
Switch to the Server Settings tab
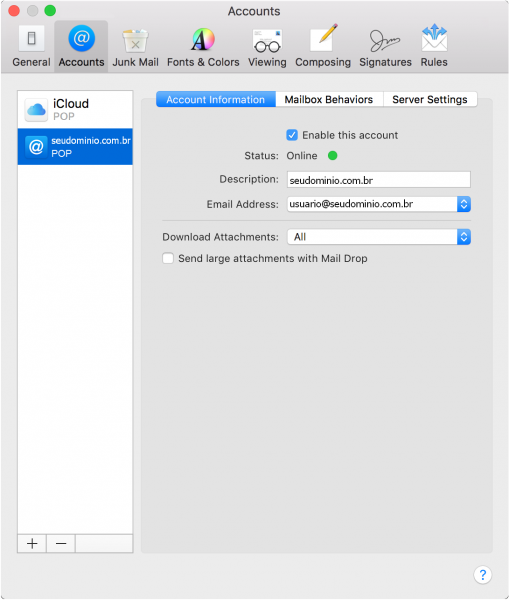pyautogui.click(x=430, y=99)
